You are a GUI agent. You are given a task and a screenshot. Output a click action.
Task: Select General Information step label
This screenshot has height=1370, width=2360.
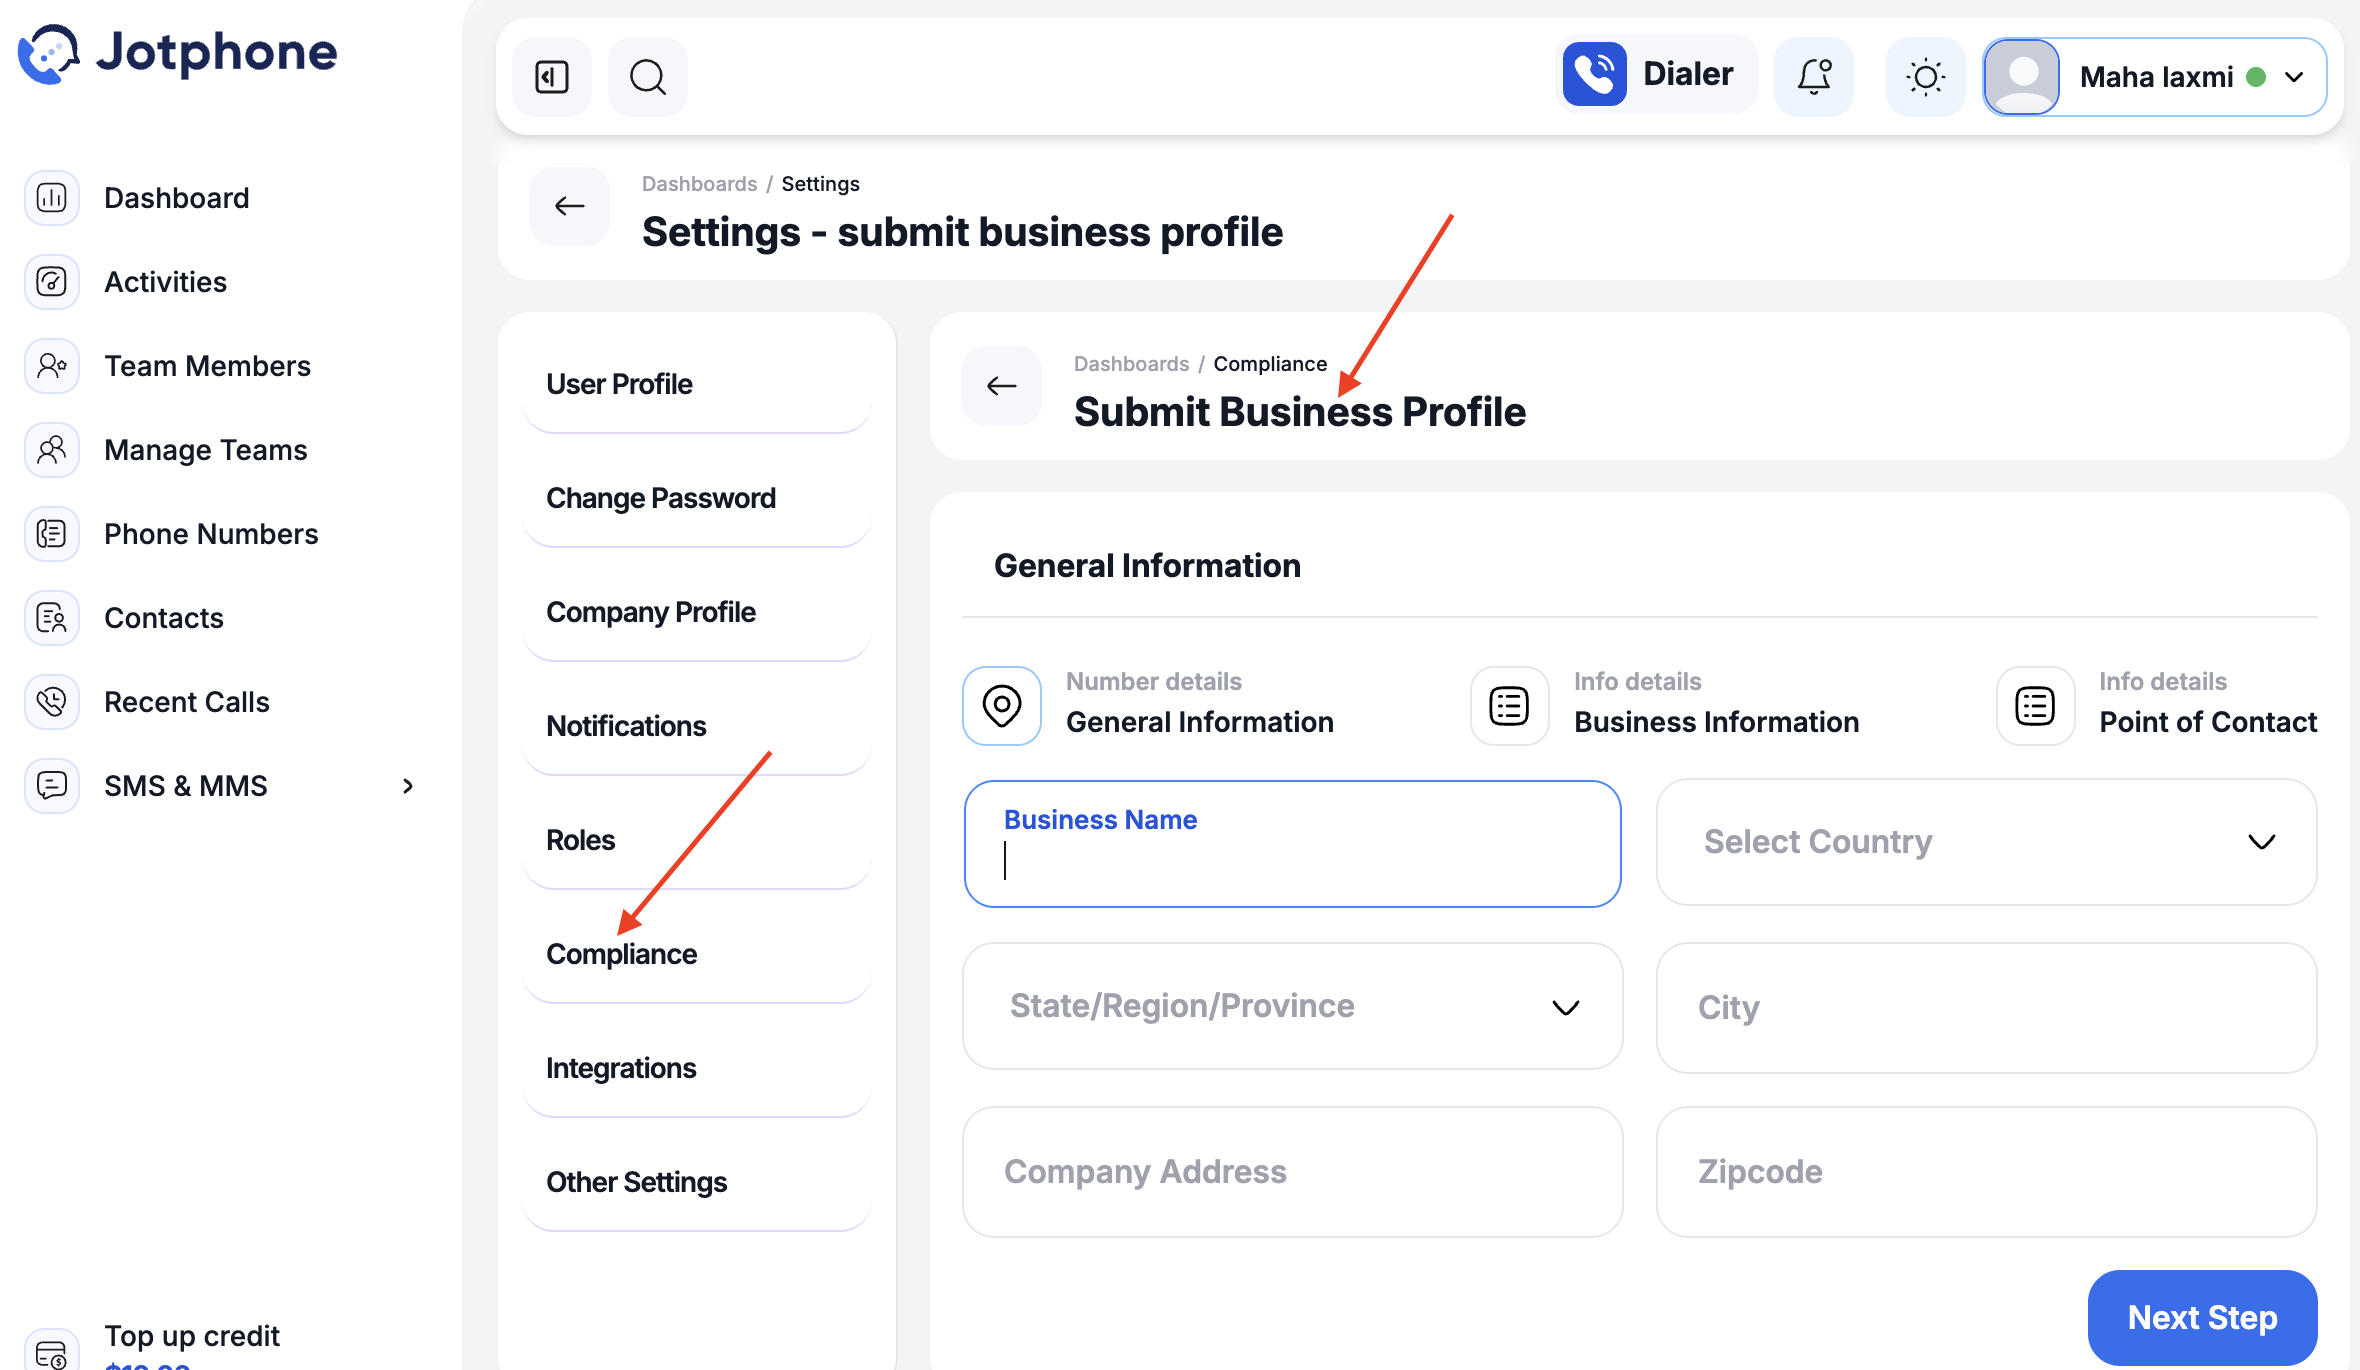[1200, 722]
